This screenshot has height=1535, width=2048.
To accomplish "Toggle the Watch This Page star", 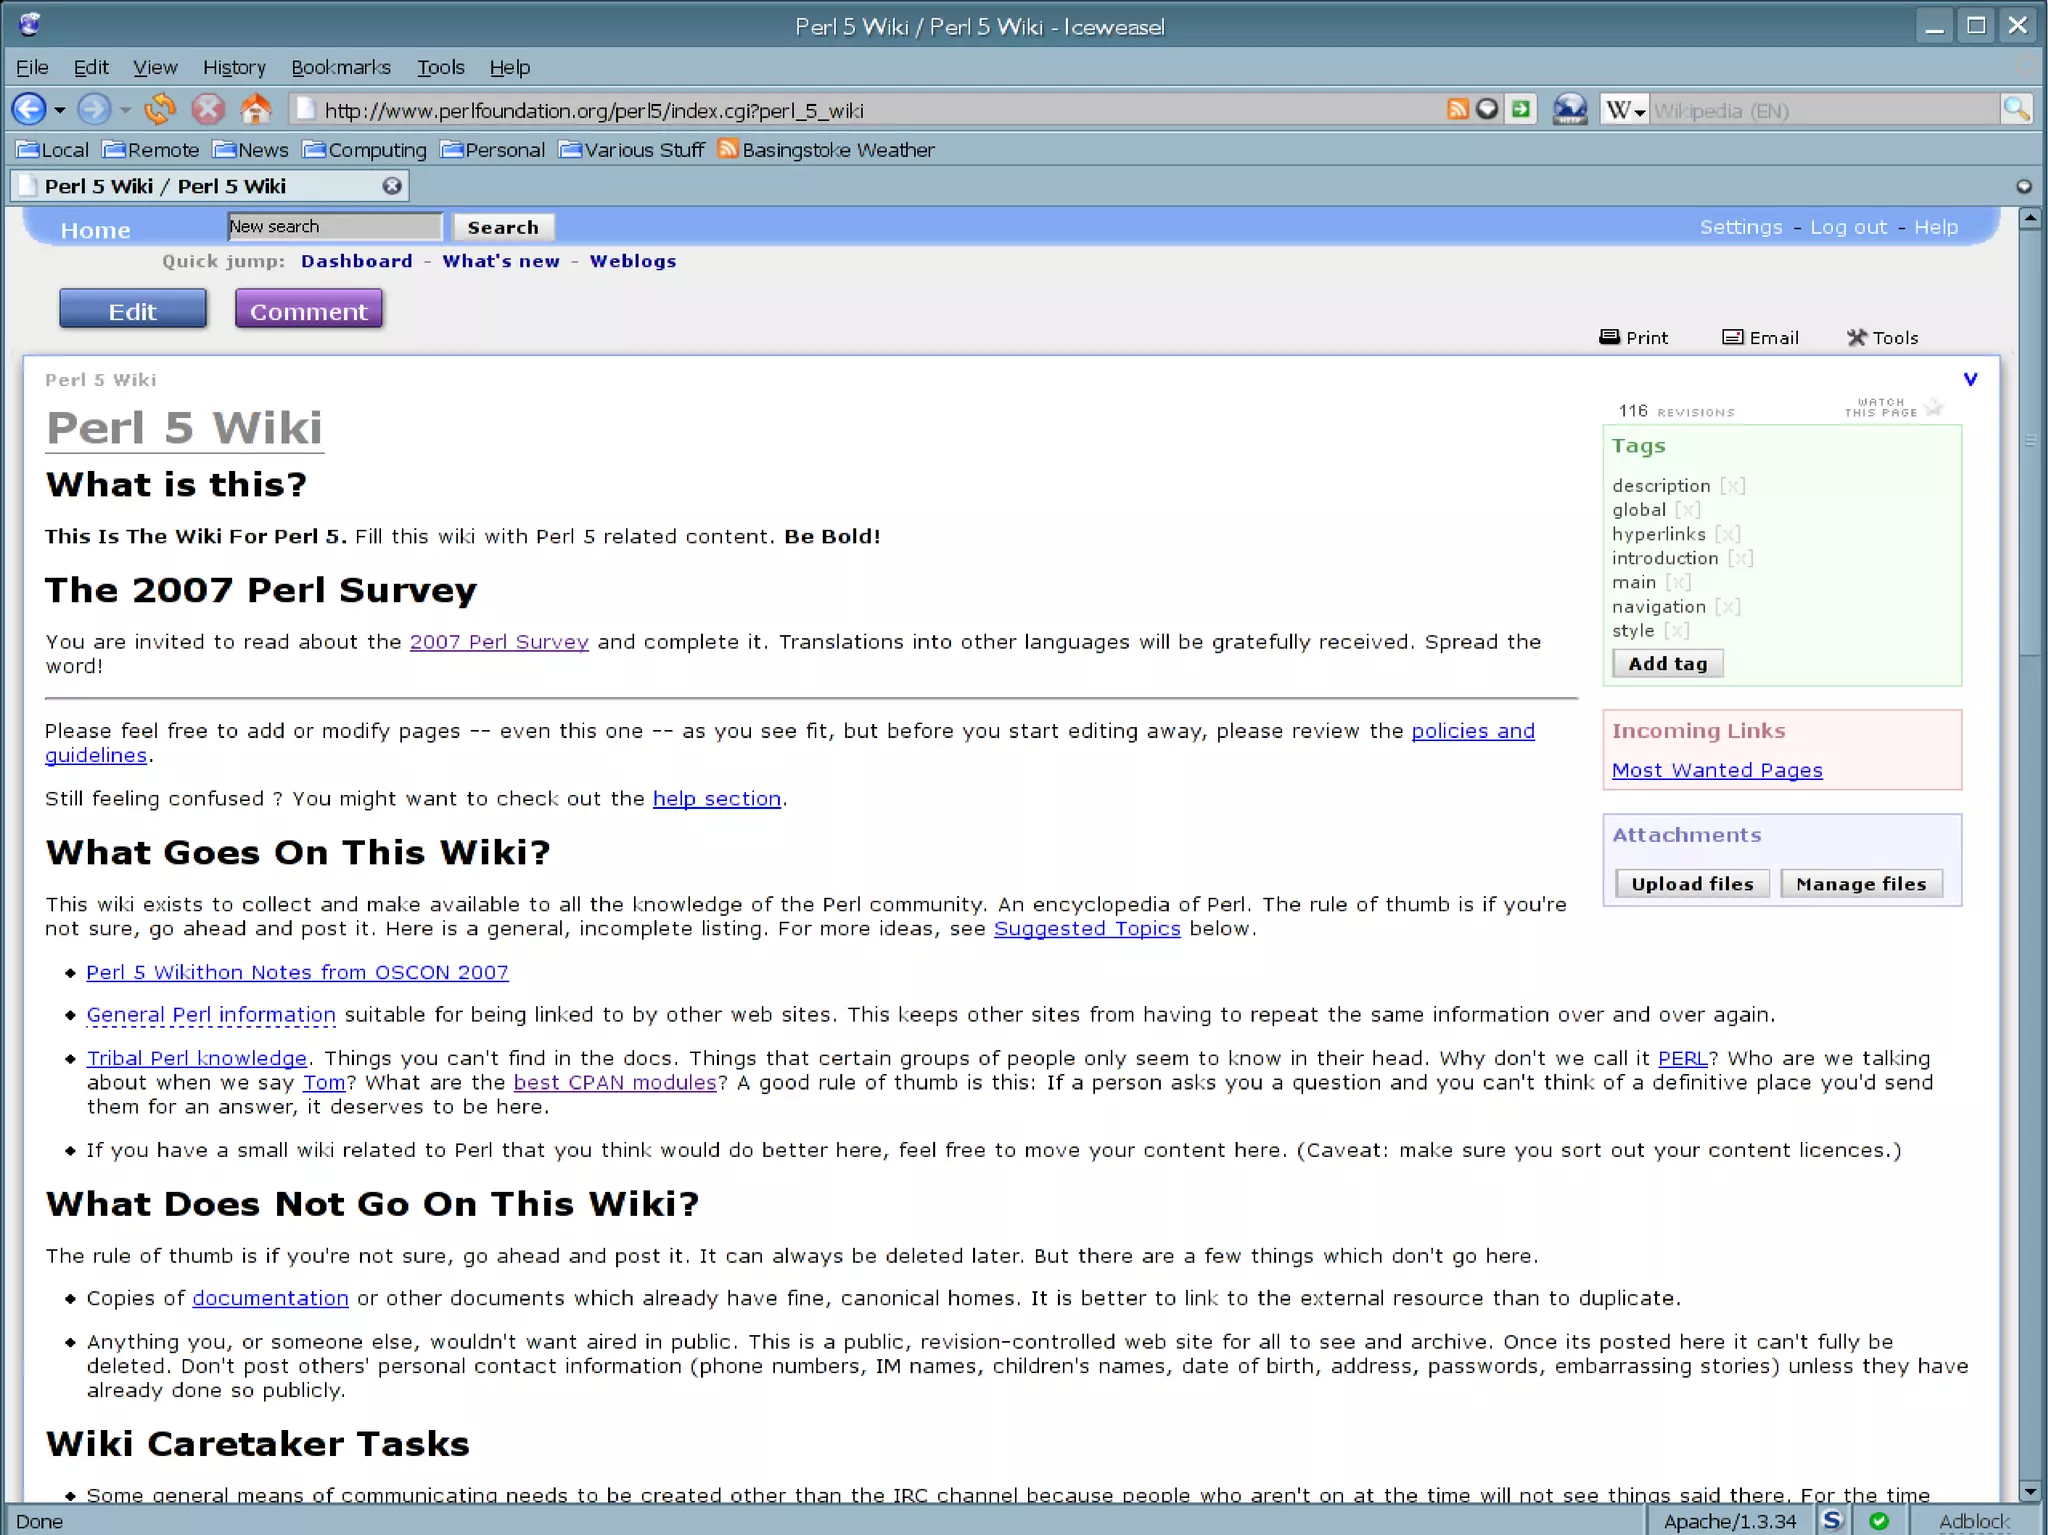I will [x=1934, y=407].
